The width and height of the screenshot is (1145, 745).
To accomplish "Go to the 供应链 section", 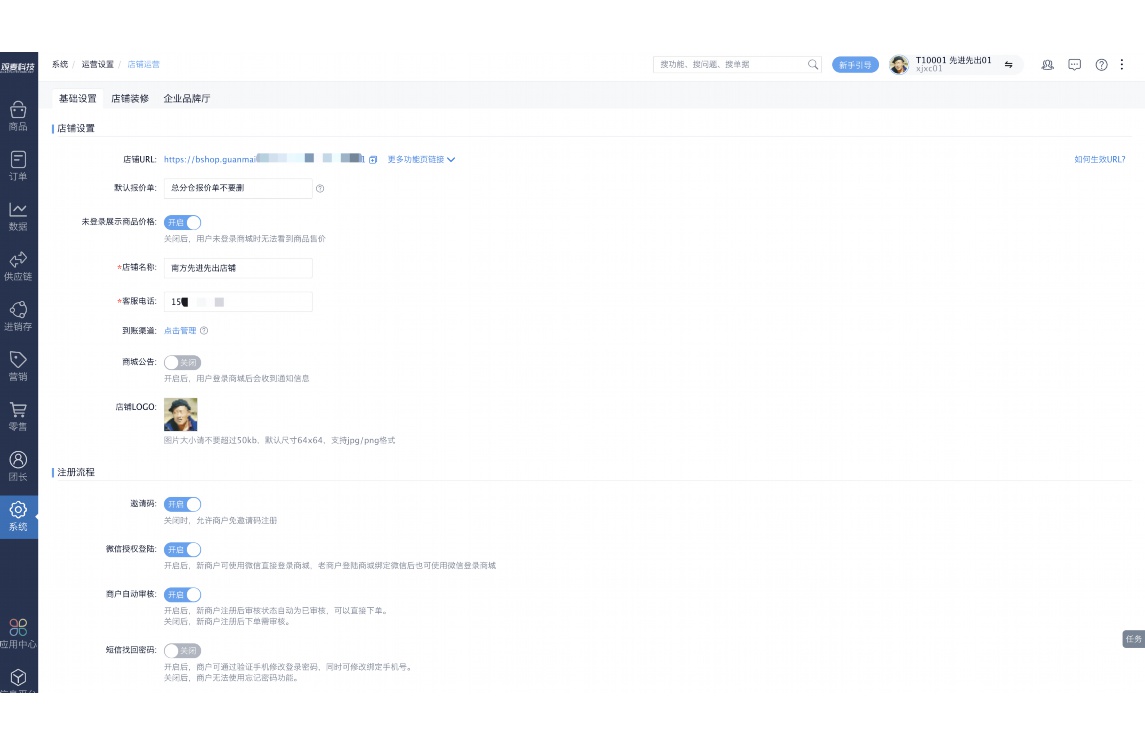I will pyautogui.click(x=17, y=263).
